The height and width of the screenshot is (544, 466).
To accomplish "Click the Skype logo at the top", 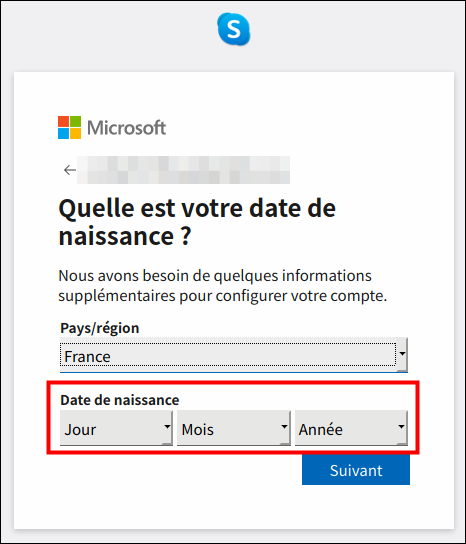I will (x=234, y=29).
